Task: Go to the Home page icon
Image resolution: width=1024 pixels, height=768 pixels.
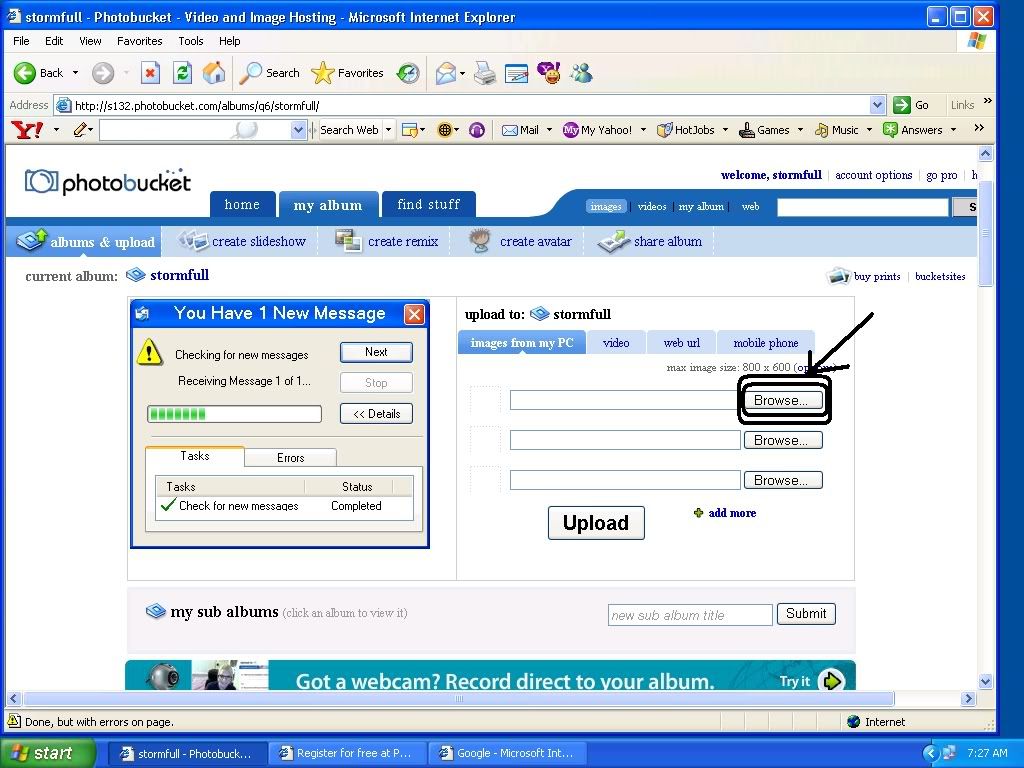Action: click(x=214, y=73)
